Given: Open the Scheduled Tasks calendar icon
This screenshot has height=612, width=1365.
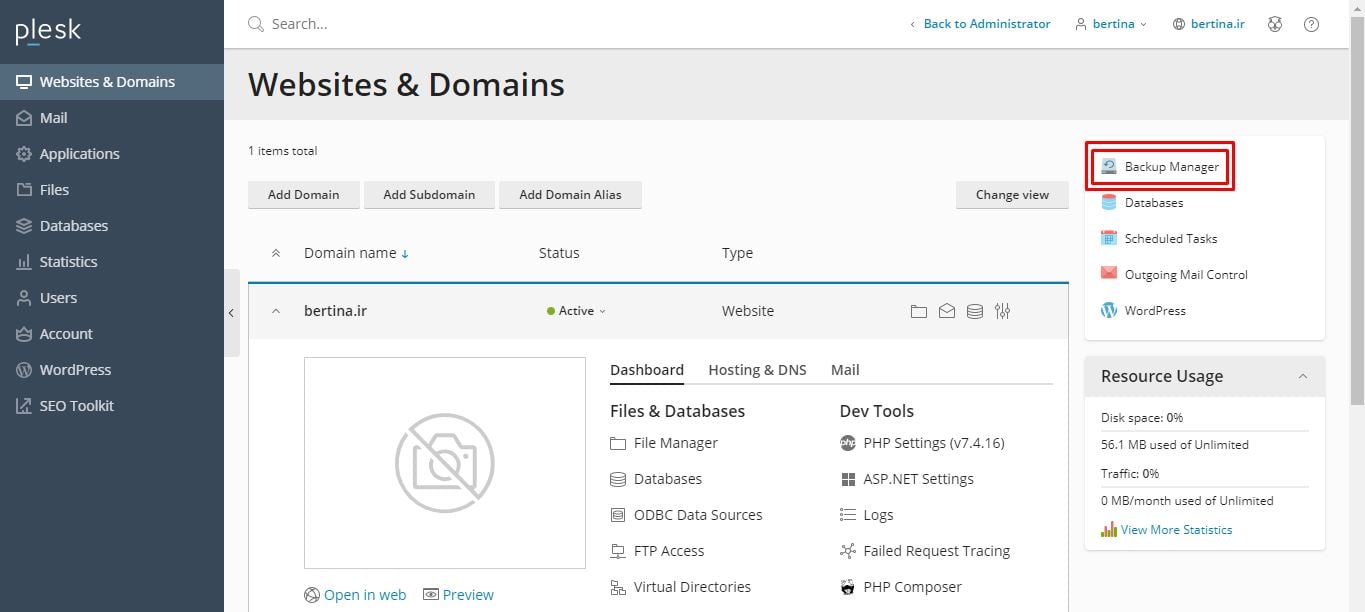Looking at the screenshot, I should 1109,238.
